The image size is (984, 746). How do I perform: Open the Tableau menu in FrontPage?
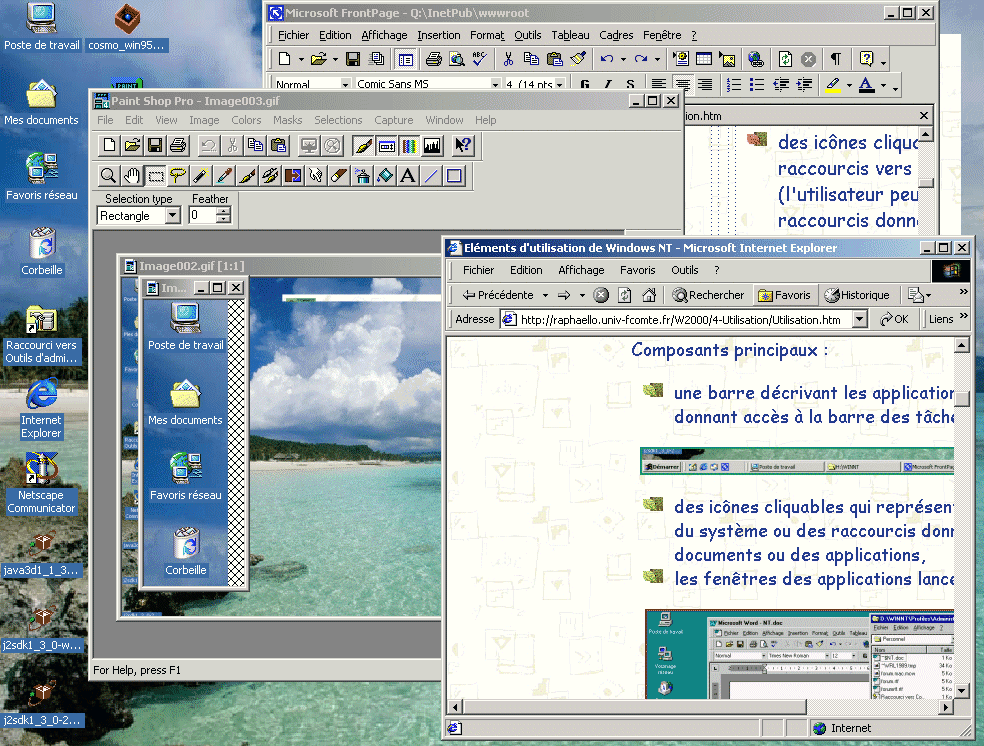pyautogui.click(x=570, y=35)
